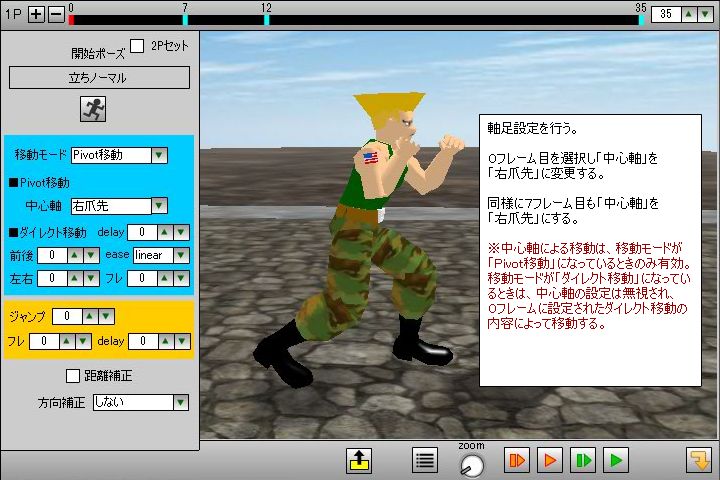Increase the frame count 35 stepper
Image resolution: width=720 pixels, height=480 pixels.
pyautogui.click(x=688, y=14)
